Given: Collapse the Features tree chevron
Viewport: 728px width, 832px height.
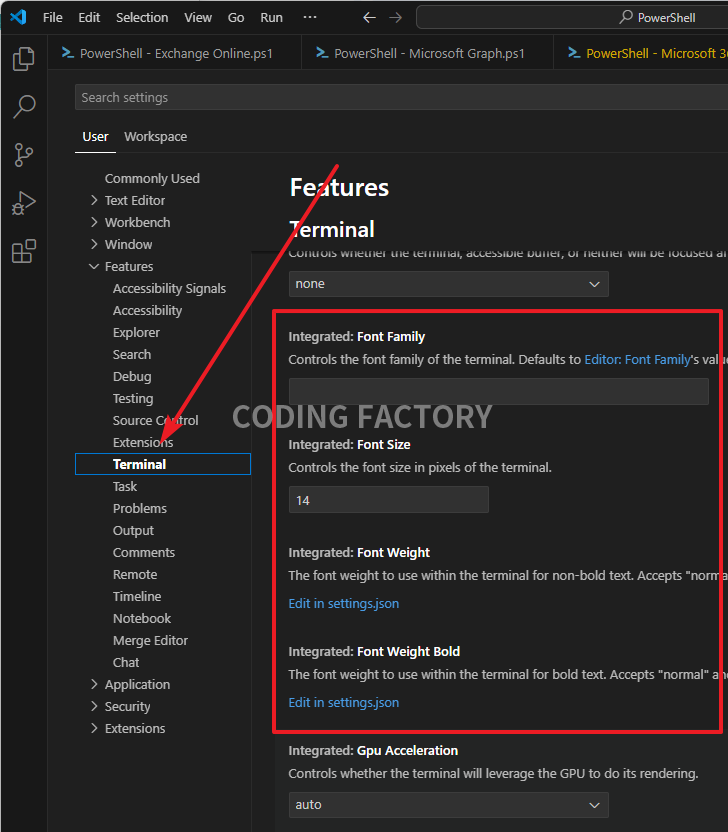Looking at the screenshot, I should click(x=94, y=266).
